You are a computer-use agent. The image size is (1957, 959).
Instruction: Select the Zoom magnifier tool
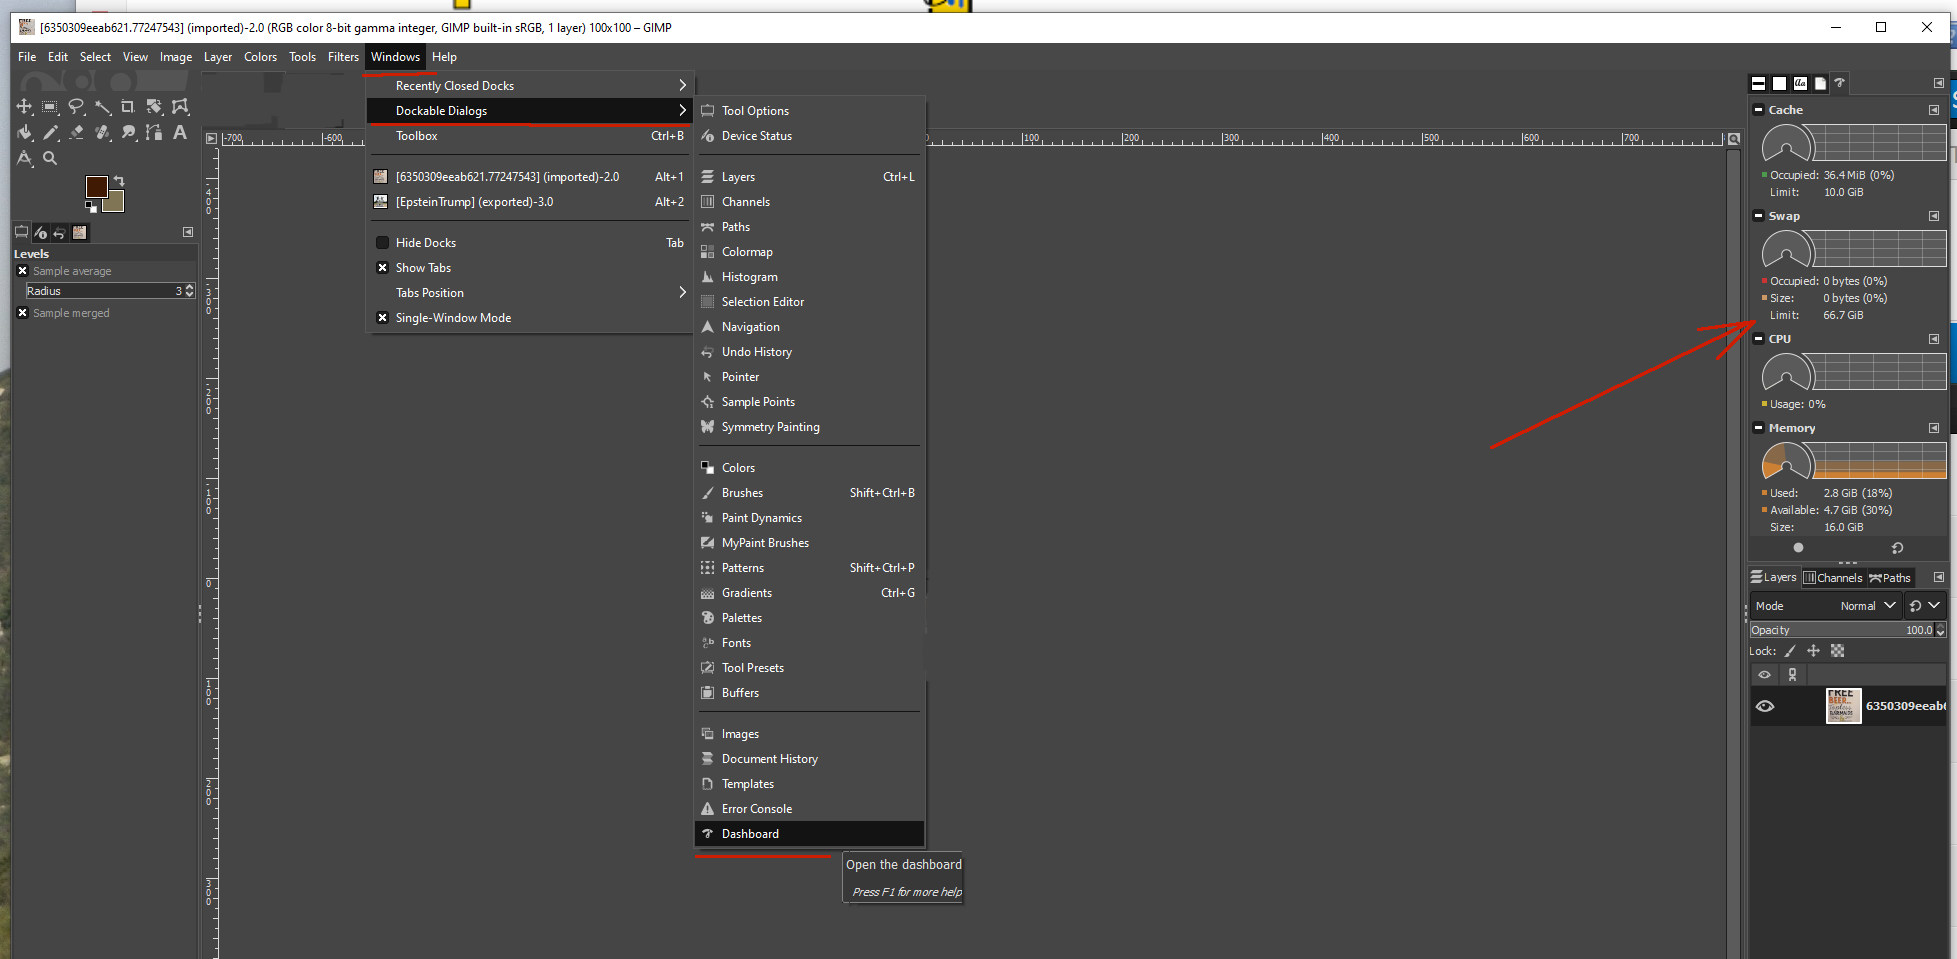click(x=50, y=158)
